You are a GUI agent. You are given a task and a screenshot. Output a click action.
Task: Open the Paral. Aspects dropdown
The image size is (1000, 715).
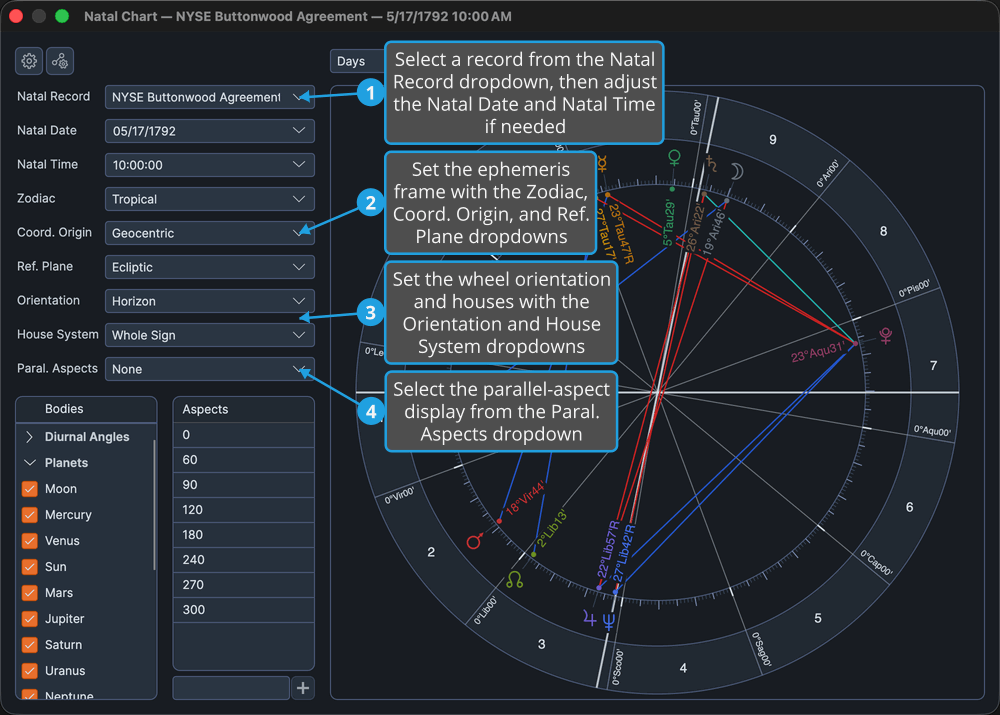click(209, 369)
